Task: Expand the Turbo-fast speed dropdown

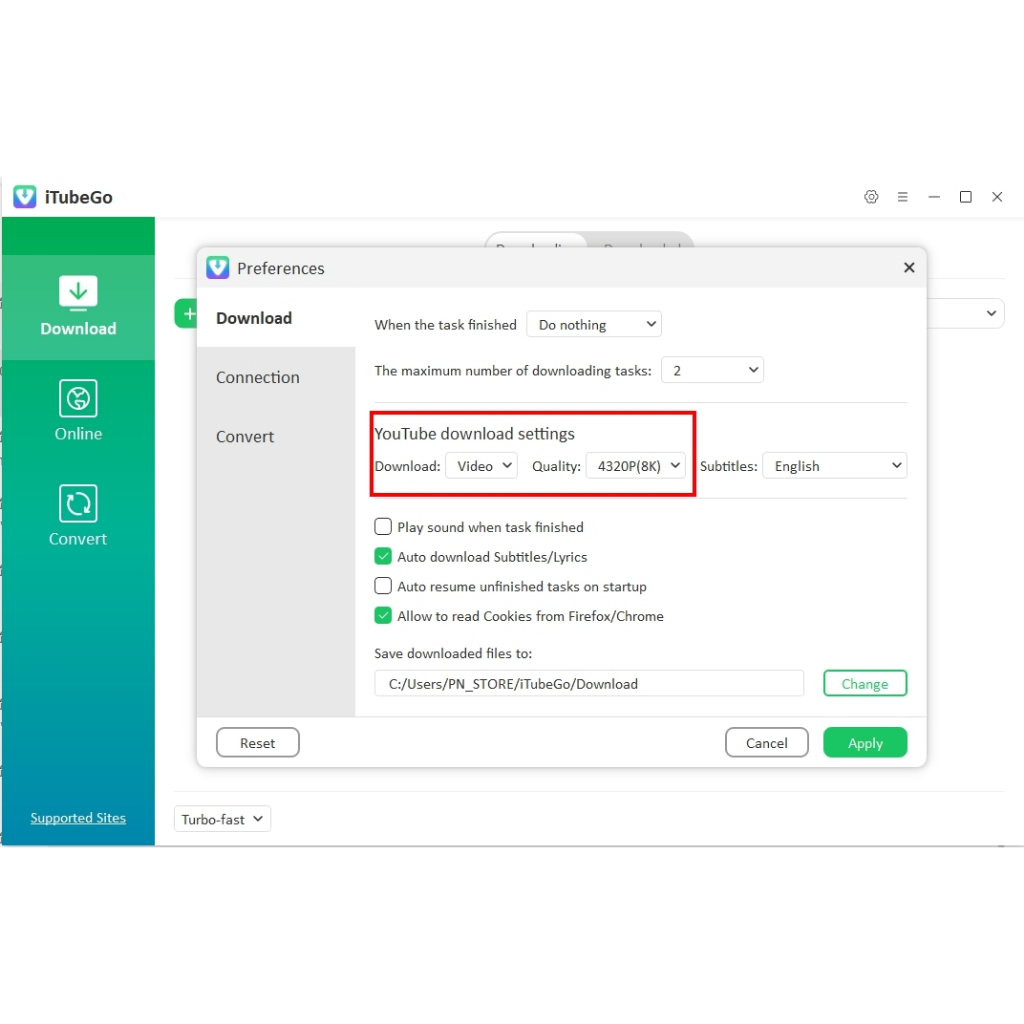Action: click(222, 818)
